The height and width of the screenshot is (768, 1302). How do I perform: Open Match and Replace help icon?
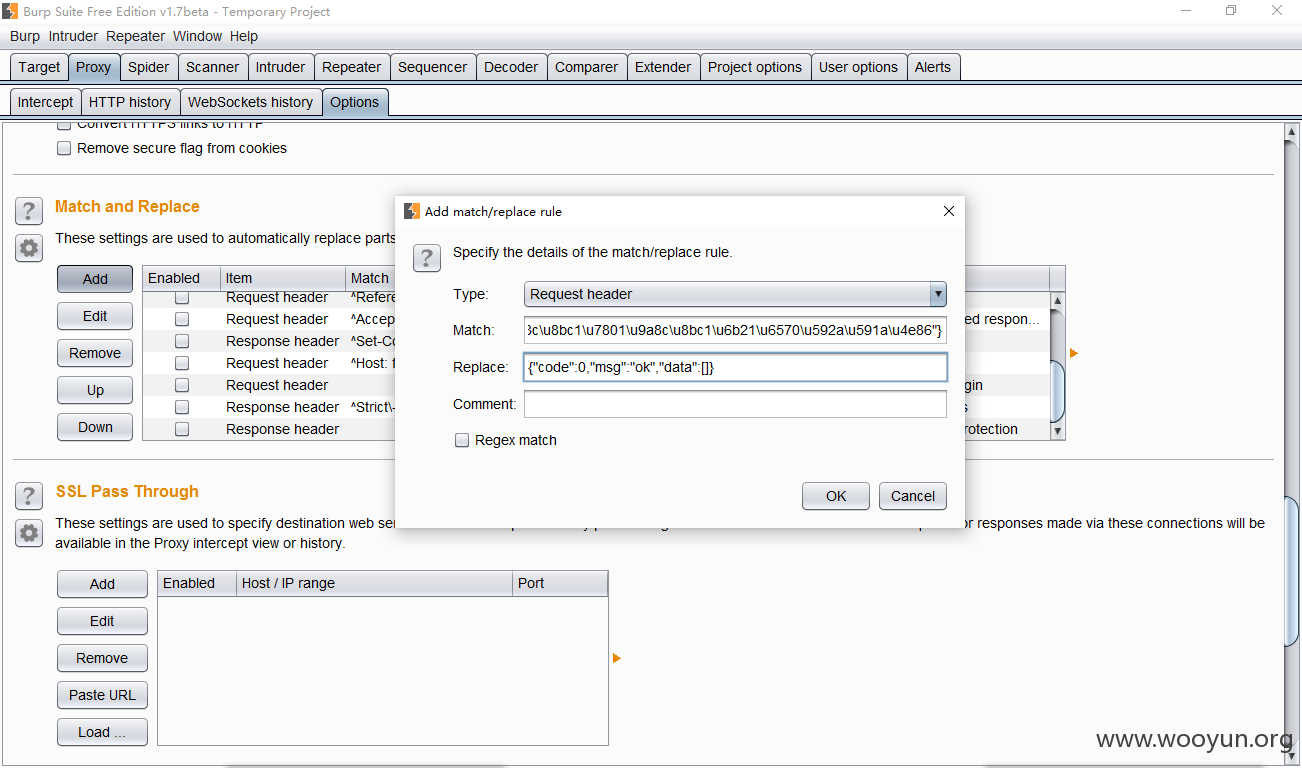(29, 211)
